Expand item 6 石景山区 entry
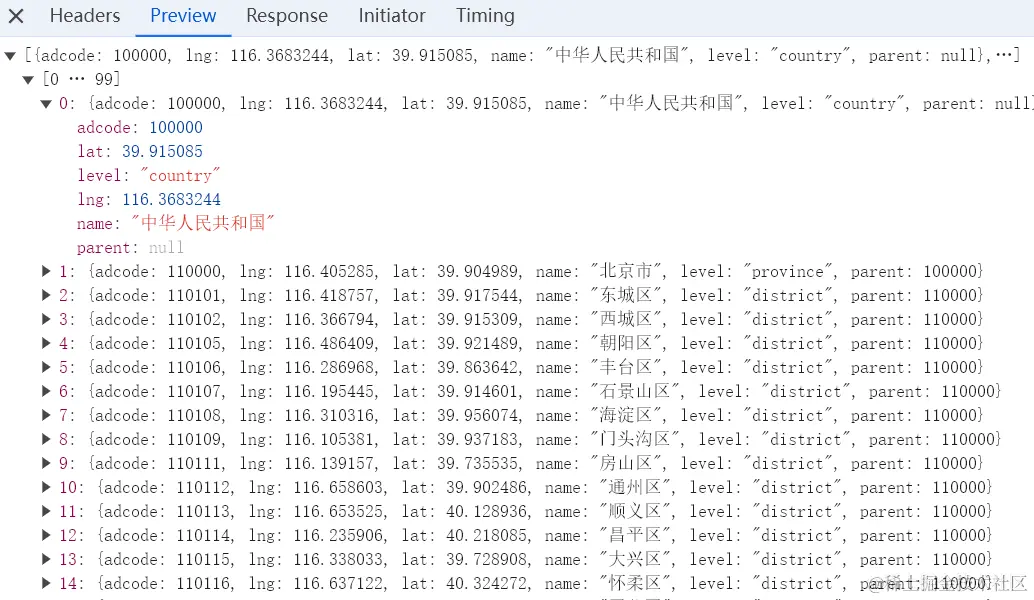The image size is (1034, 600). tap(46, 391)
